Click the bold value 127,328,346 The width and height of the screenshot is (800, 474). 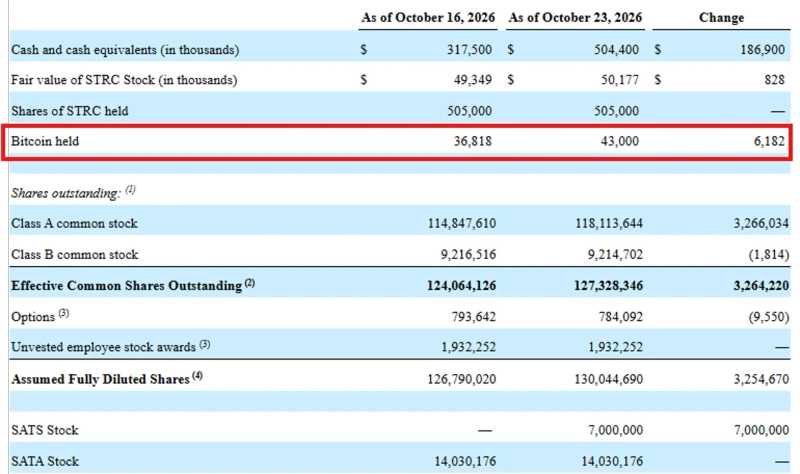[x=609, y=286]
